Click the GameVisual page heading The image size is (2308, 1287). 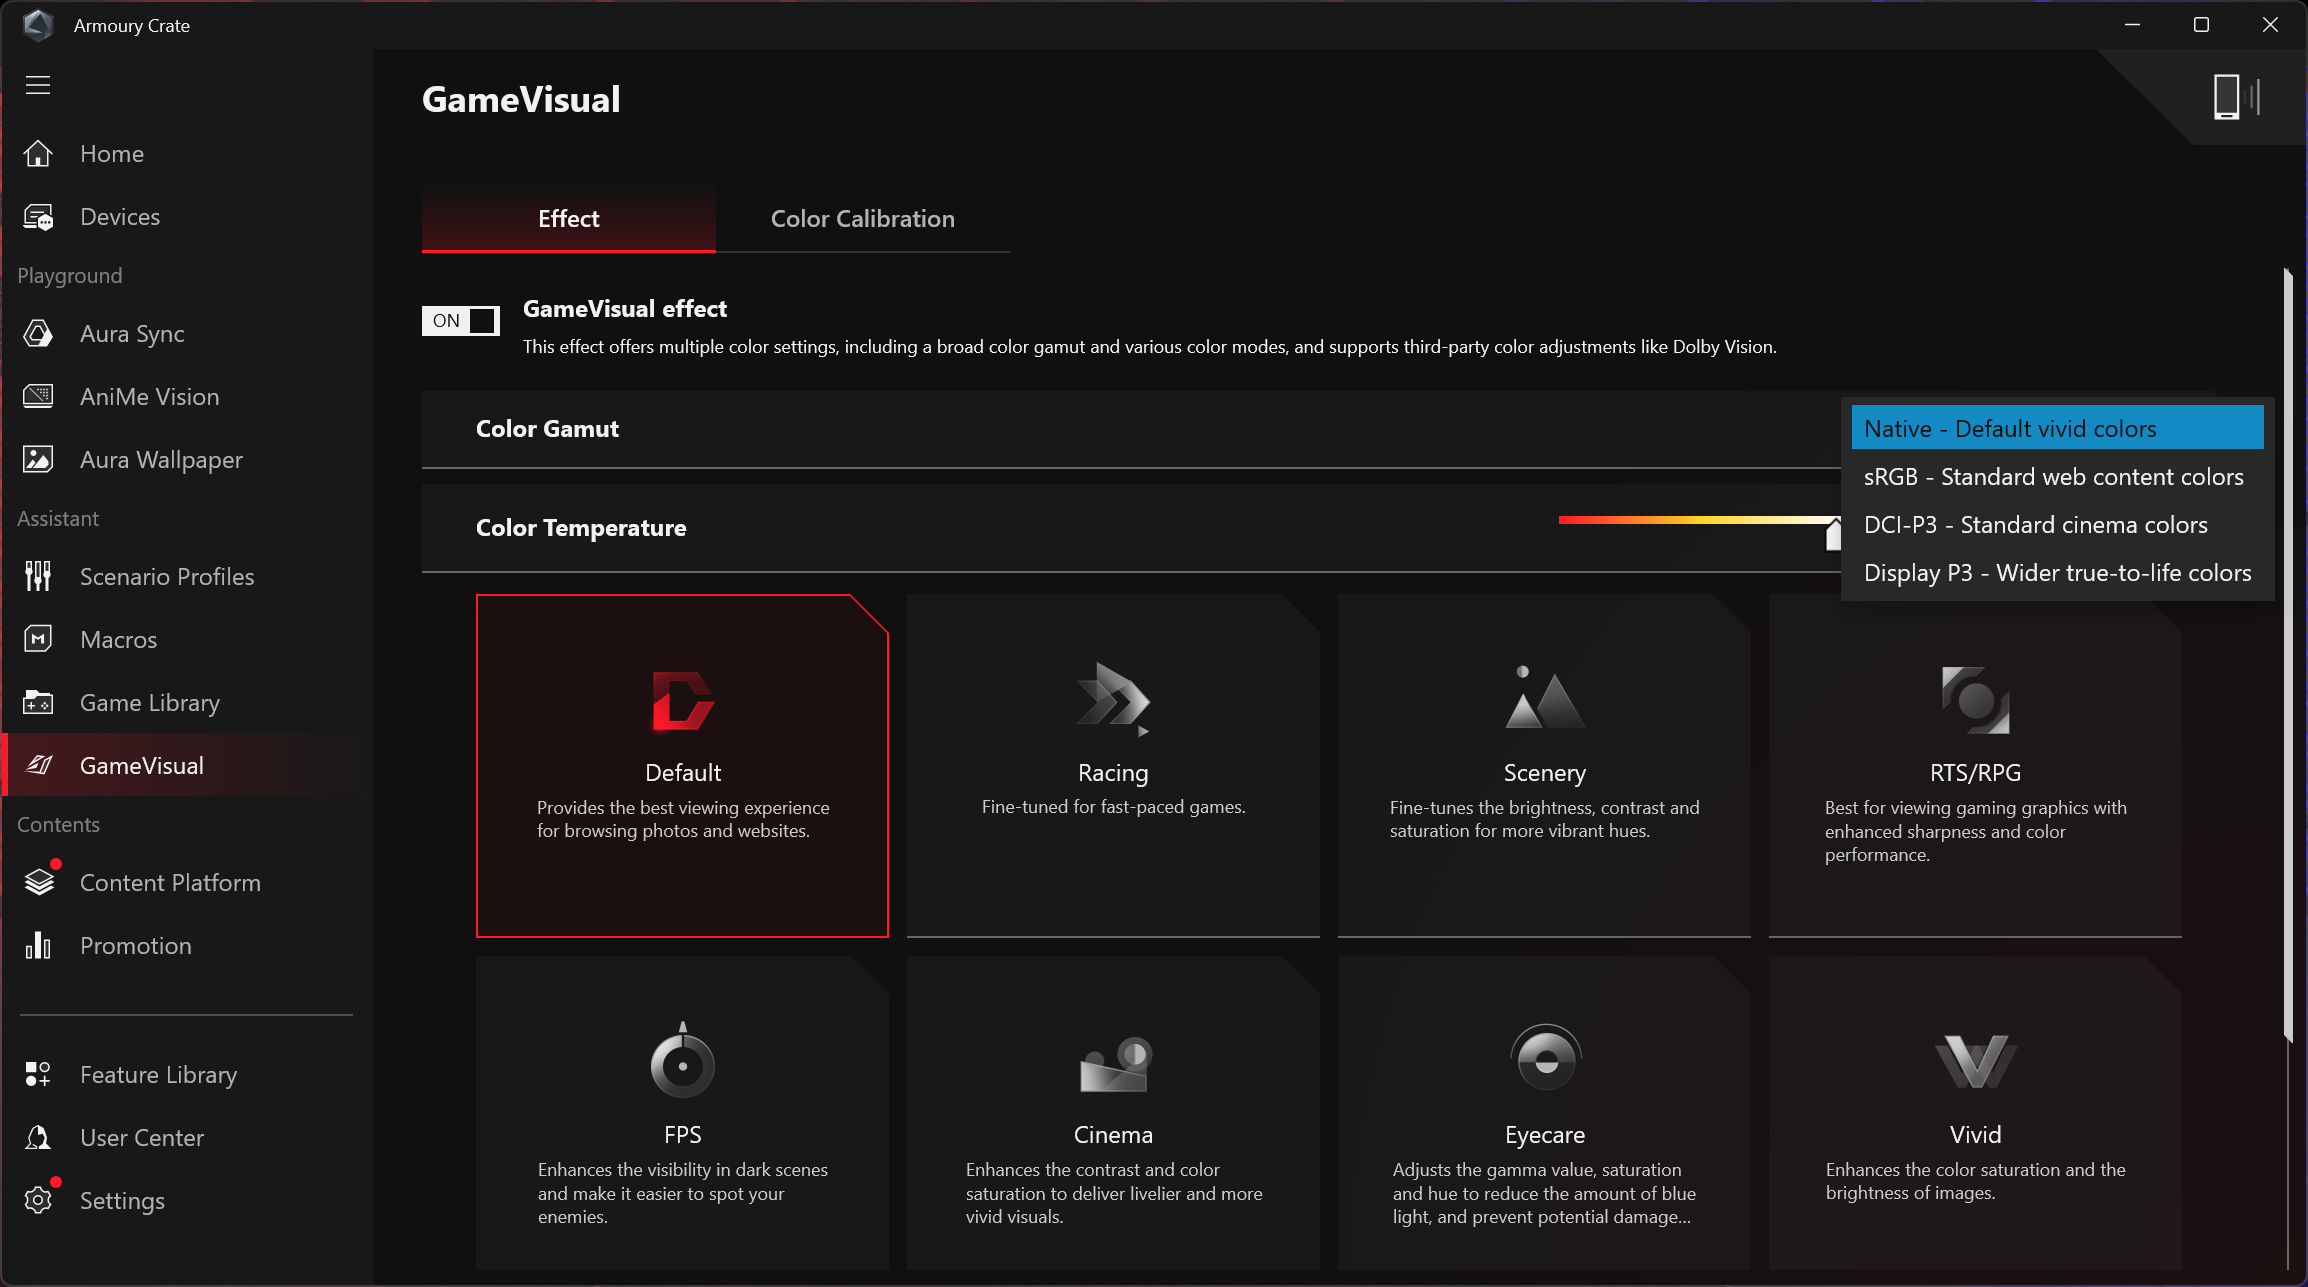pyautogui.click(x=521, y=99)
